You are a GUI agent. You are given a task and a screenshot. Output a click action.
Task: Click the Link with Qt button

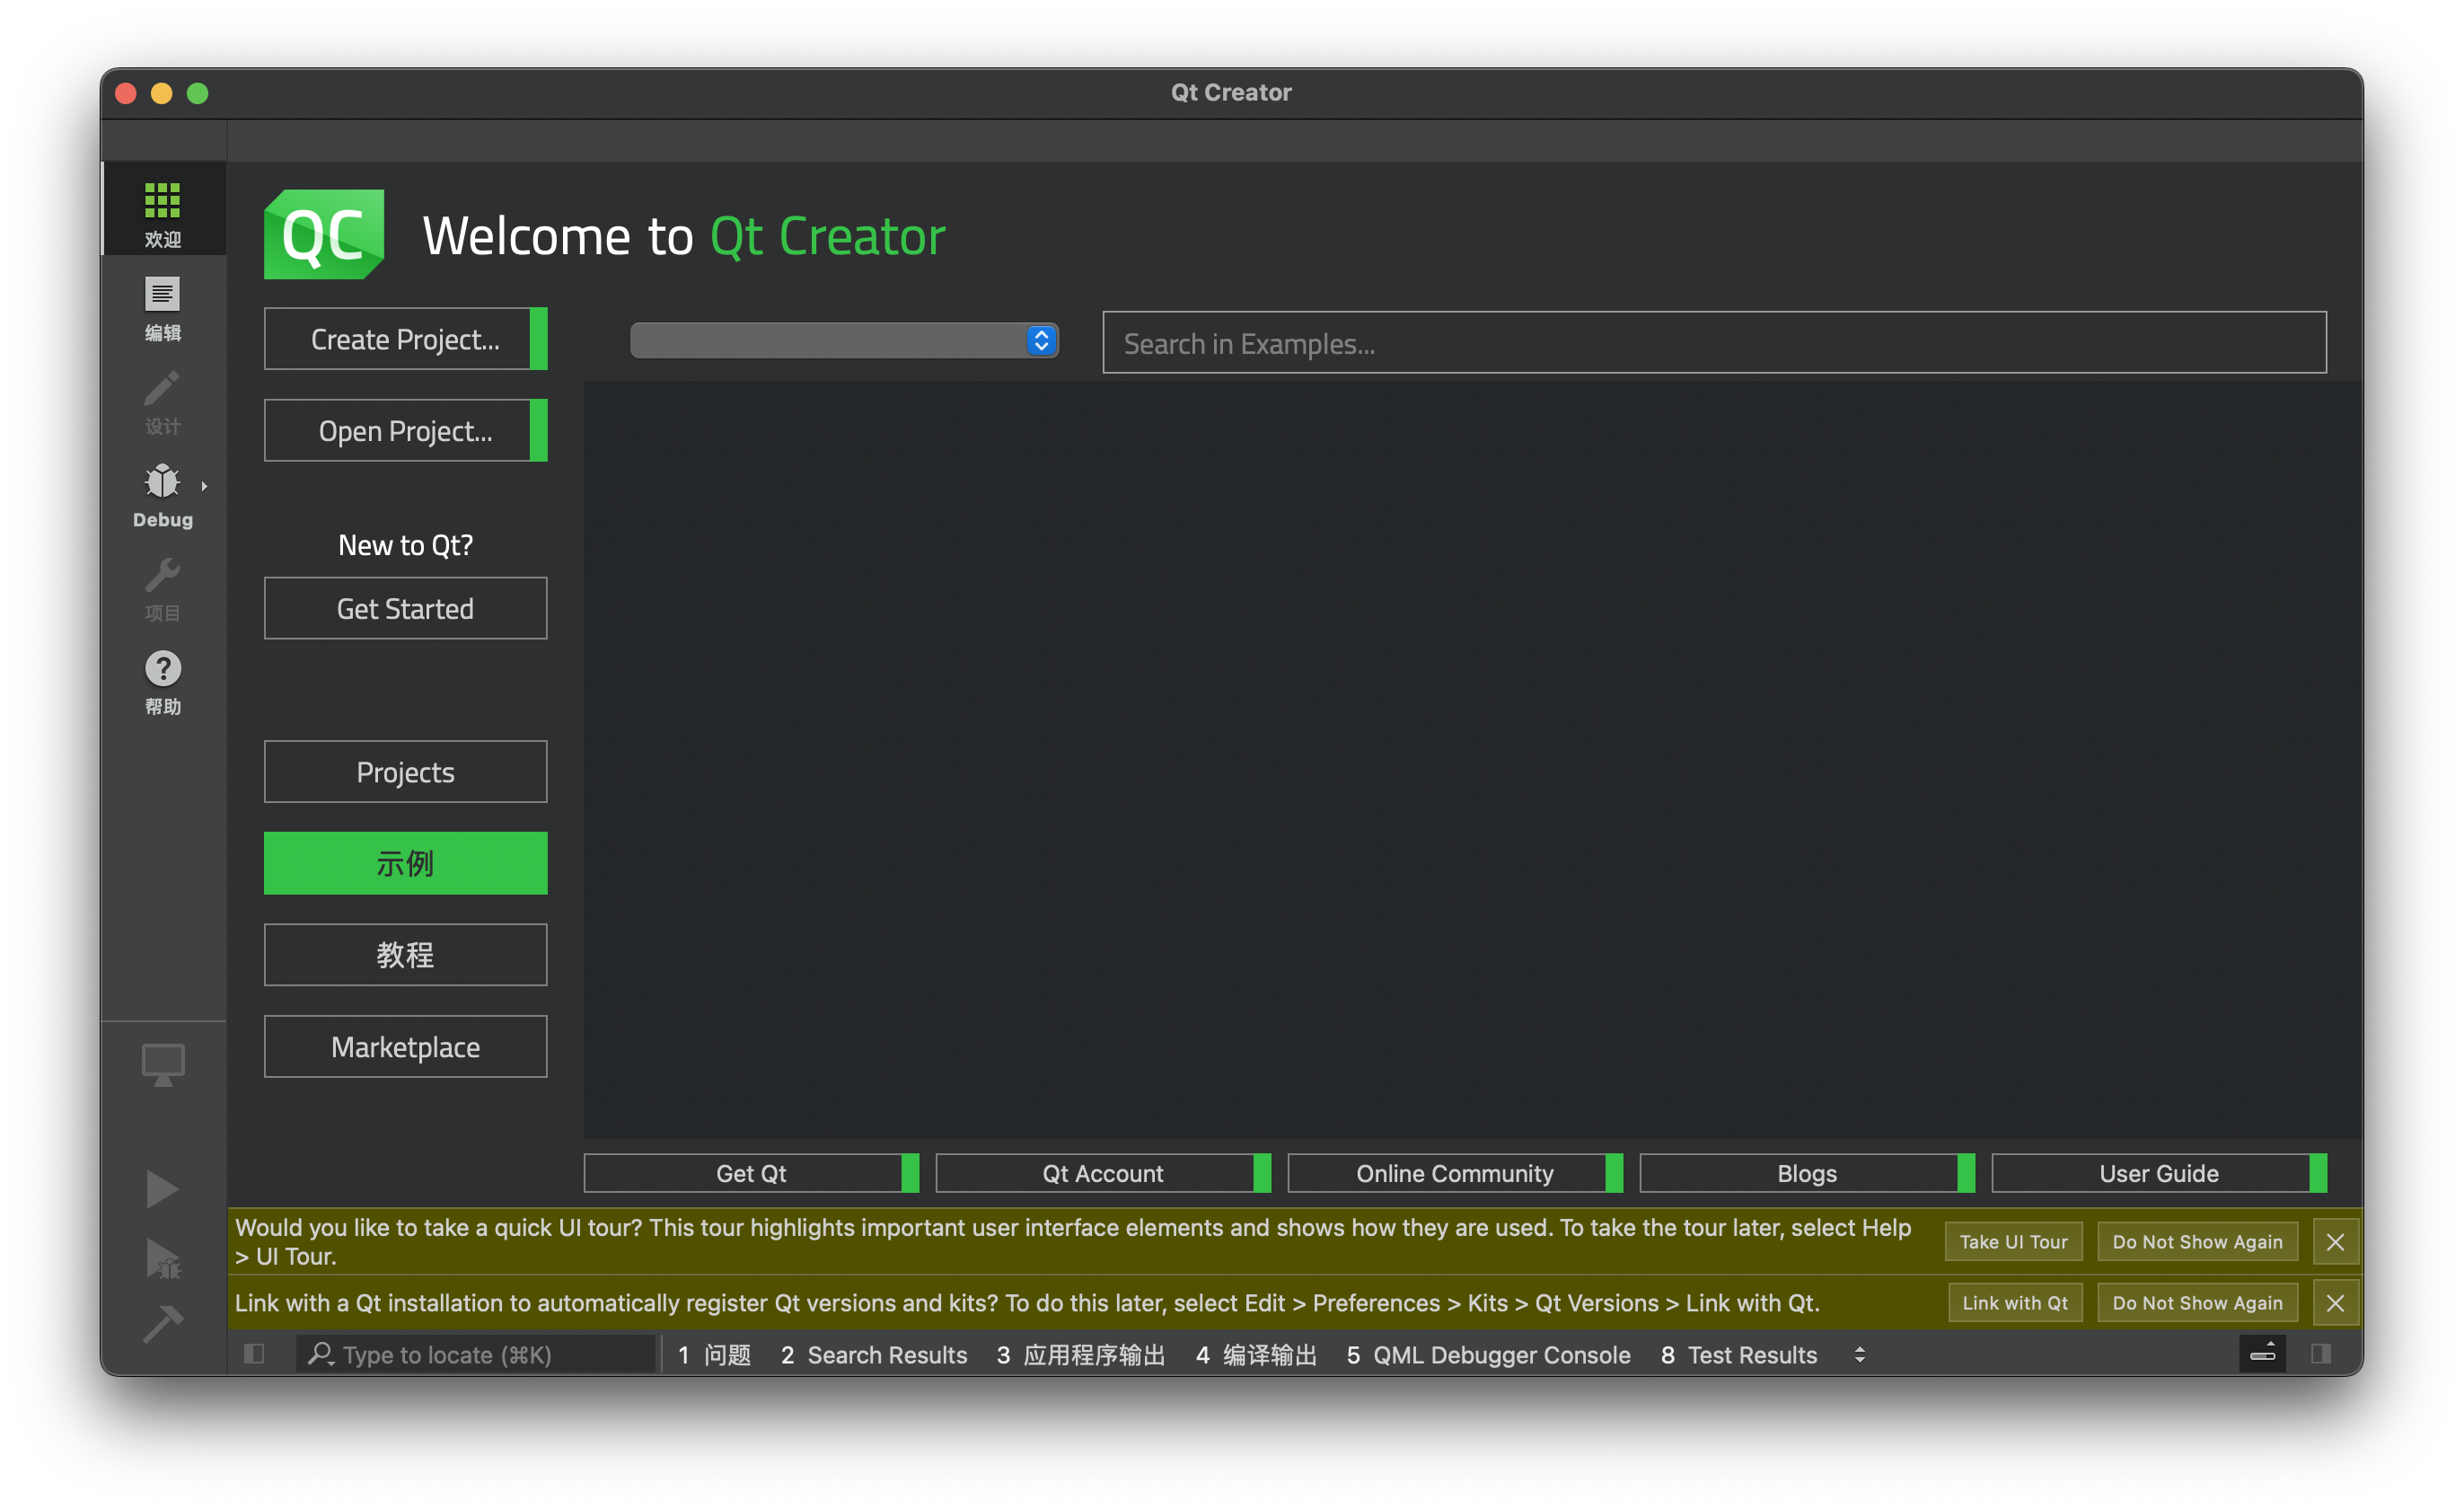(x=2015, y=1303)
